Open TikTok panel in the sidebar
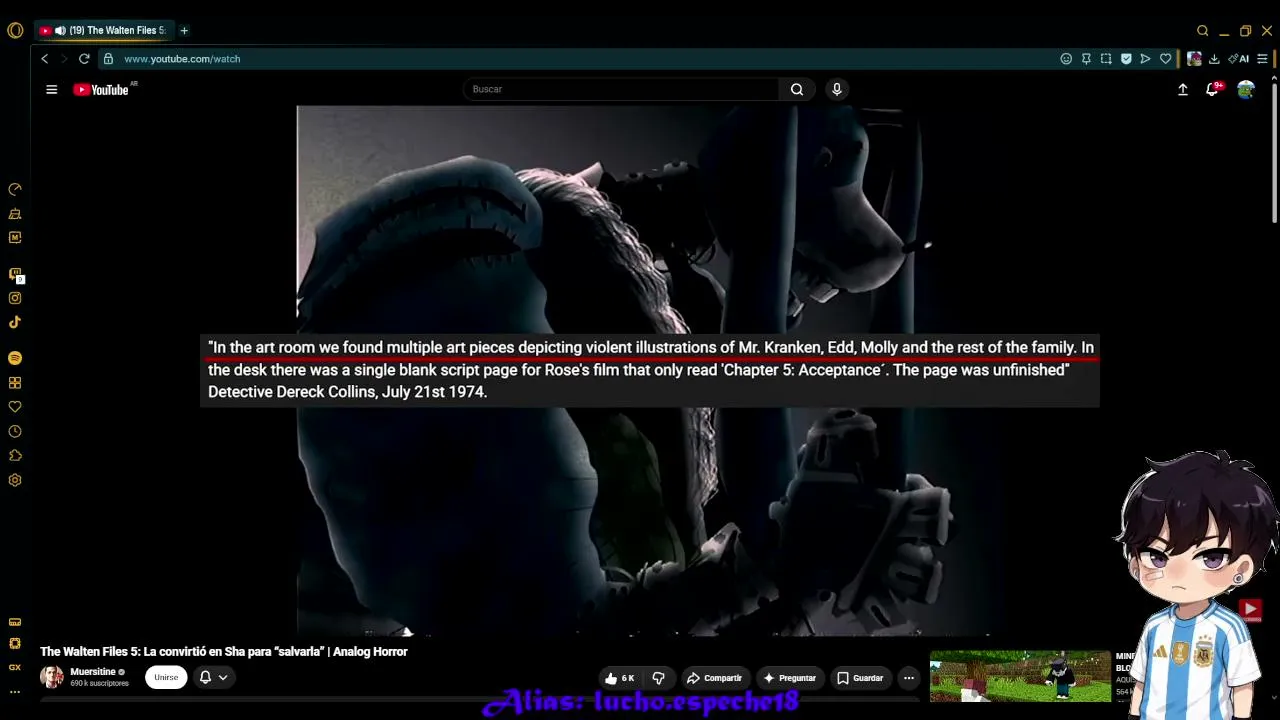Screen dimensions: 1280x720 [15, 322]
